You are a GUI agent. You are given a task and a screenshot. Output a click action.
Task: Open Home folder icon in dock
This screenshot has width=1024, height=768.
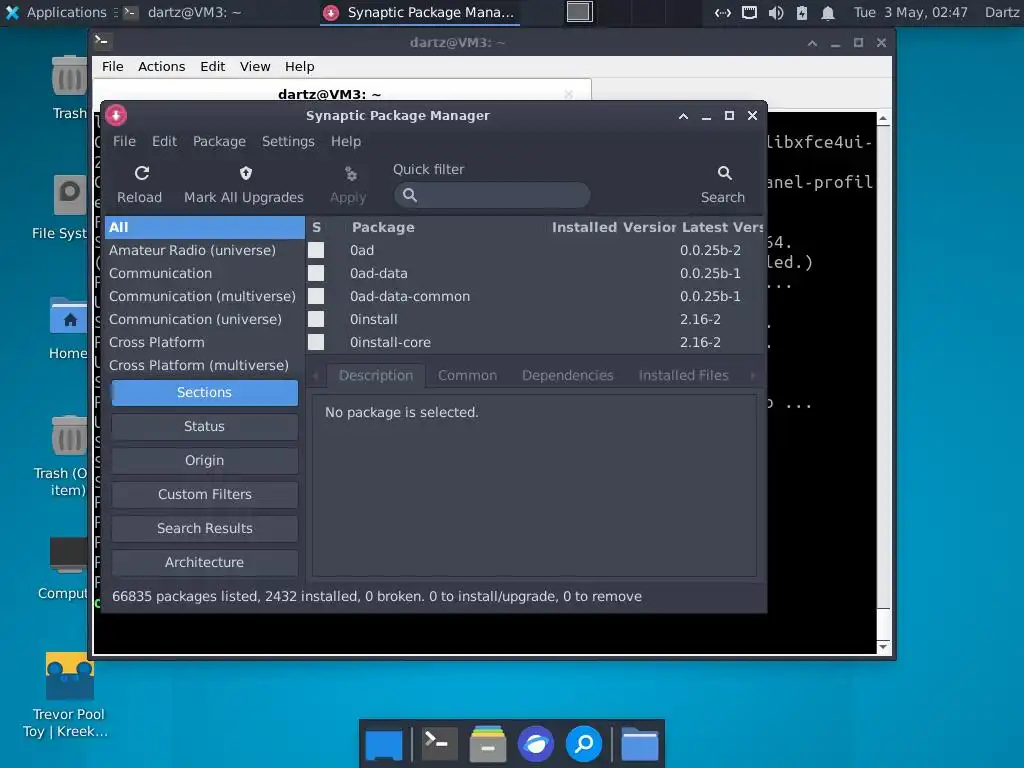pyautogui.click(x=639, y=743)
